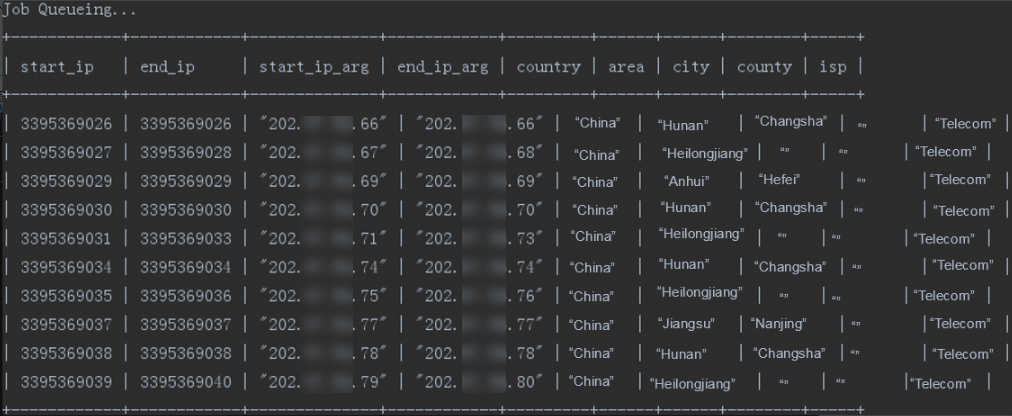Select start_ip value 3395369039
1012x416 pixels.
pos(66,382)
